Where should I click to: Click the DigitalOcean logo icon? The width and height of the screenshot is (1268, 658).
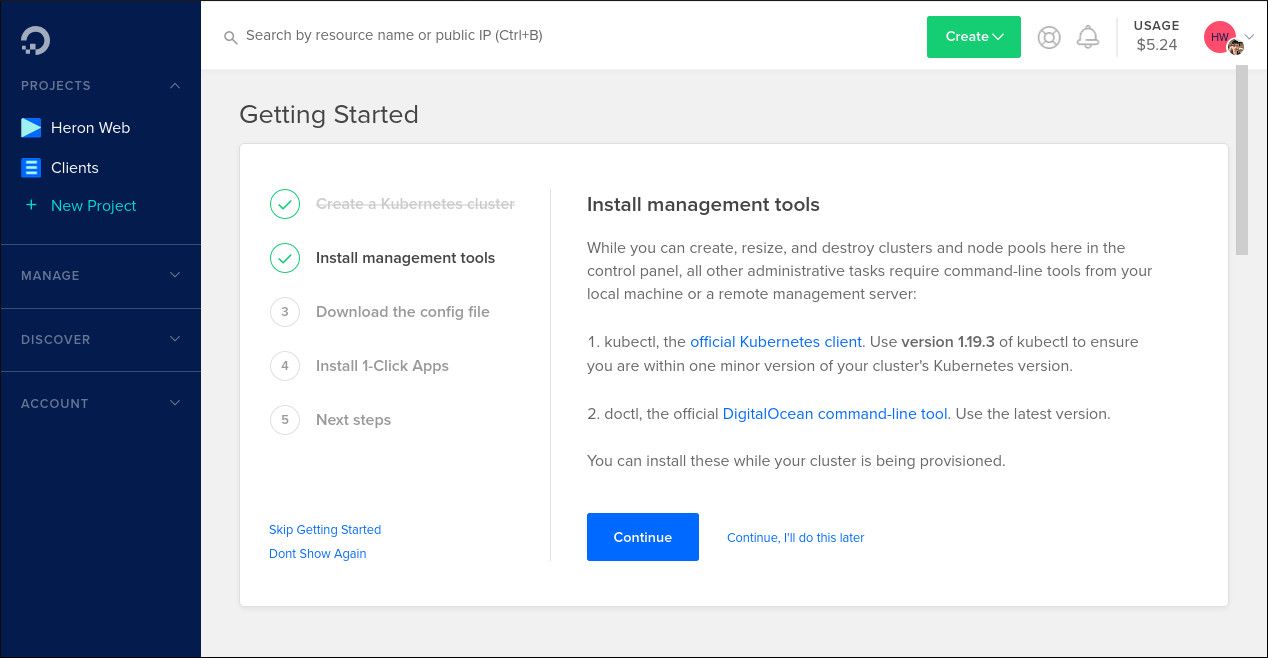[x=34, y=40]
